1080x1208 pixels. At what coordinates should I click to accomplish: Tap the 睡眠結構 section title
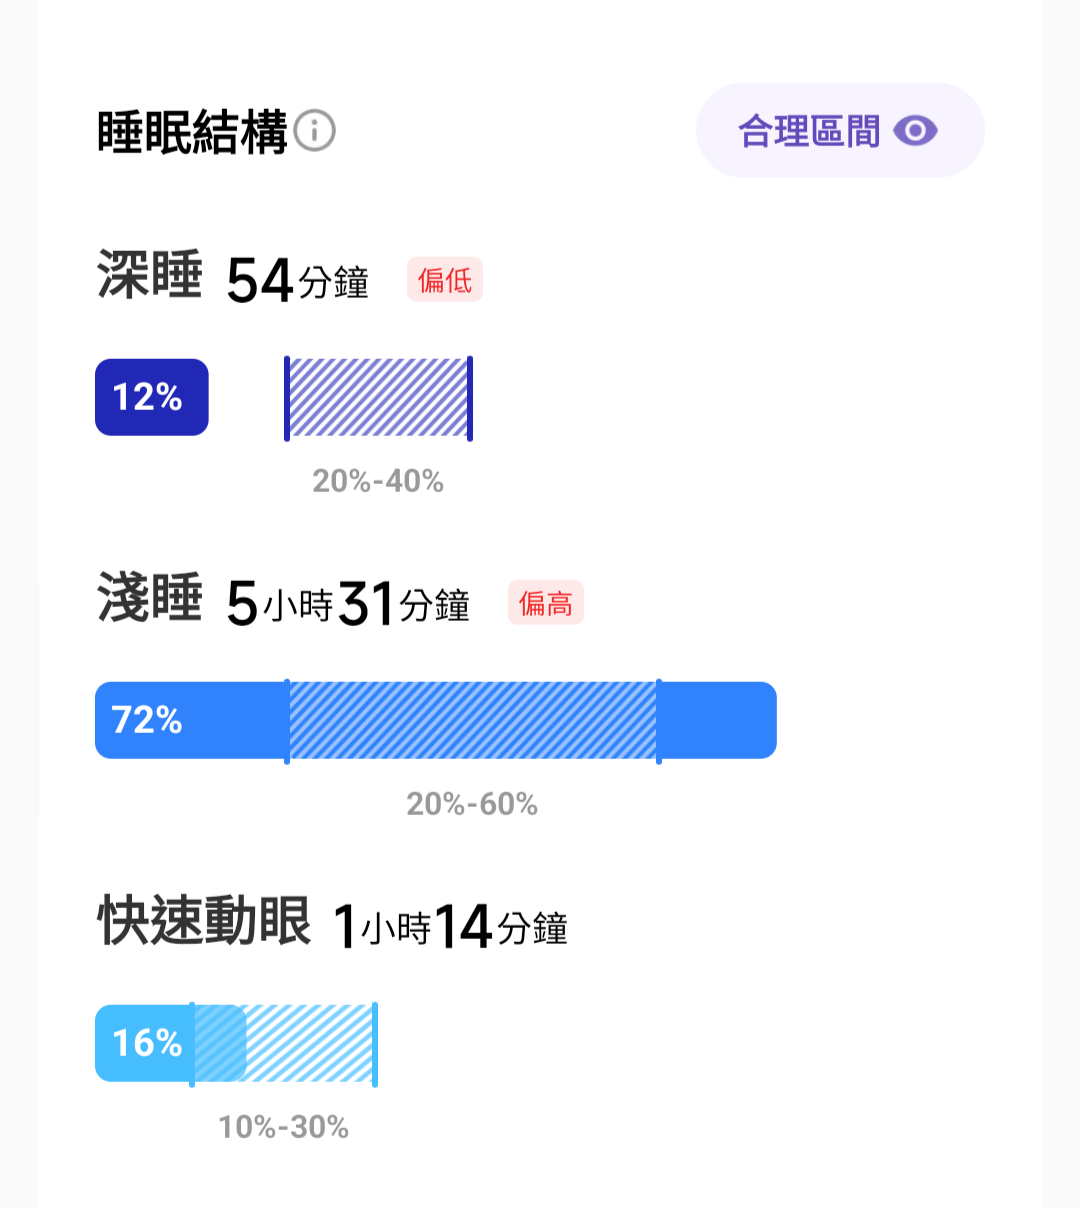click(192, 132)
